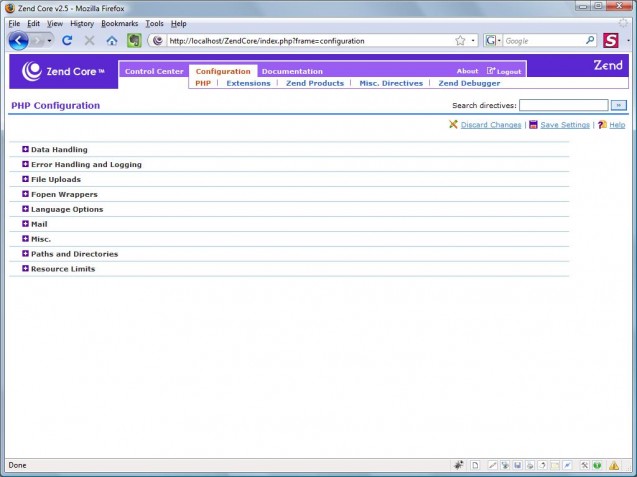Reload the page with the refresh icon

pyautogui.click(x=67, y=40)
